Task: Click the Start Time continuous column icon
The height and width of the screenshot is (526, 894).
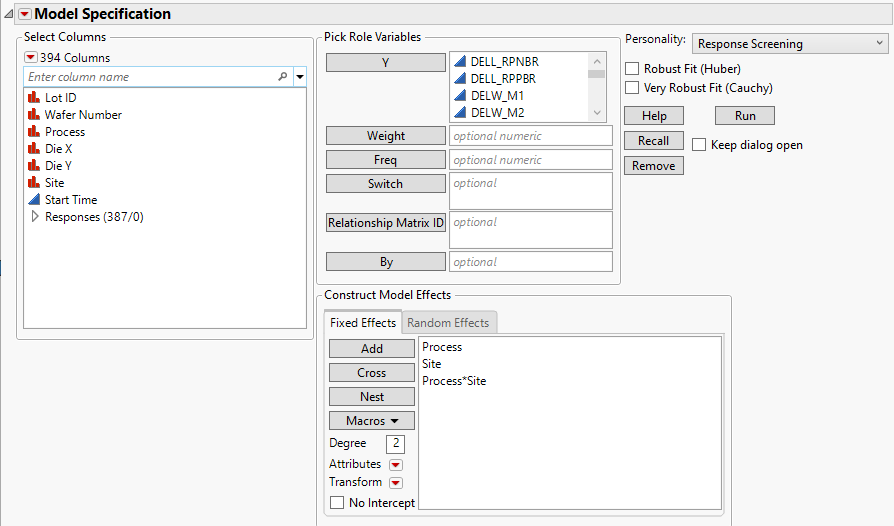Action: pos(34,200)
